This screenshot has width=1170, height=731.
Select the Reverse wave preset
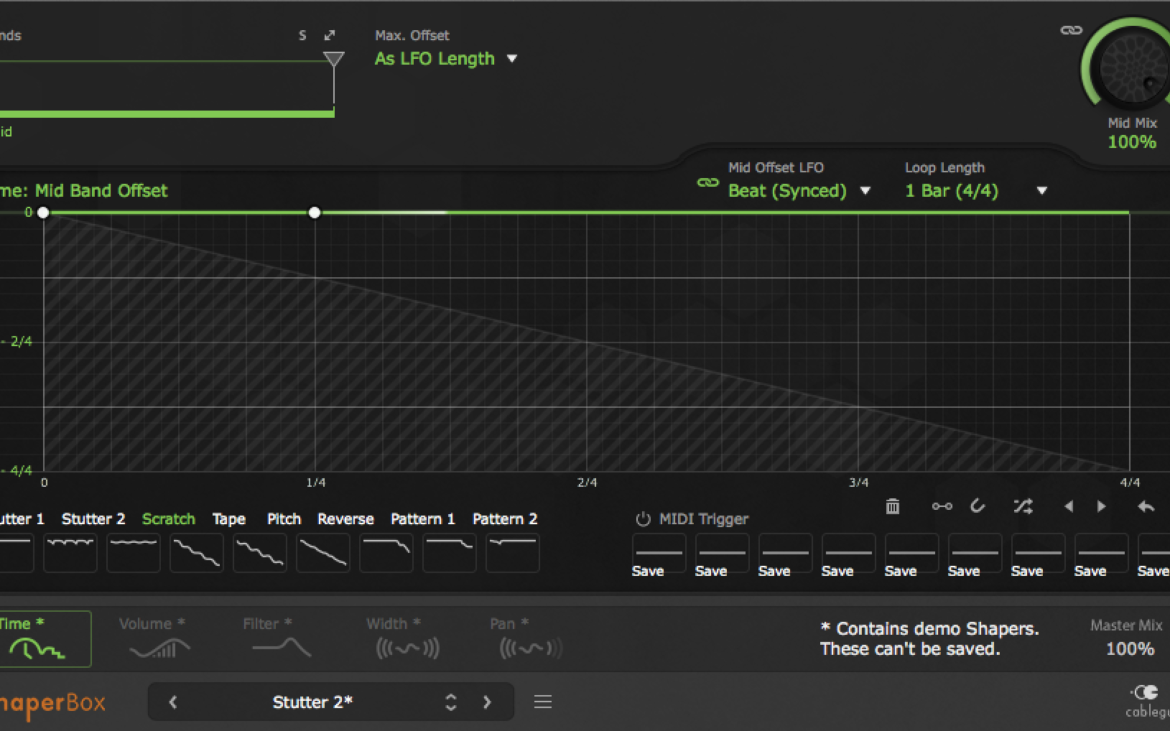tap(323, 553)
